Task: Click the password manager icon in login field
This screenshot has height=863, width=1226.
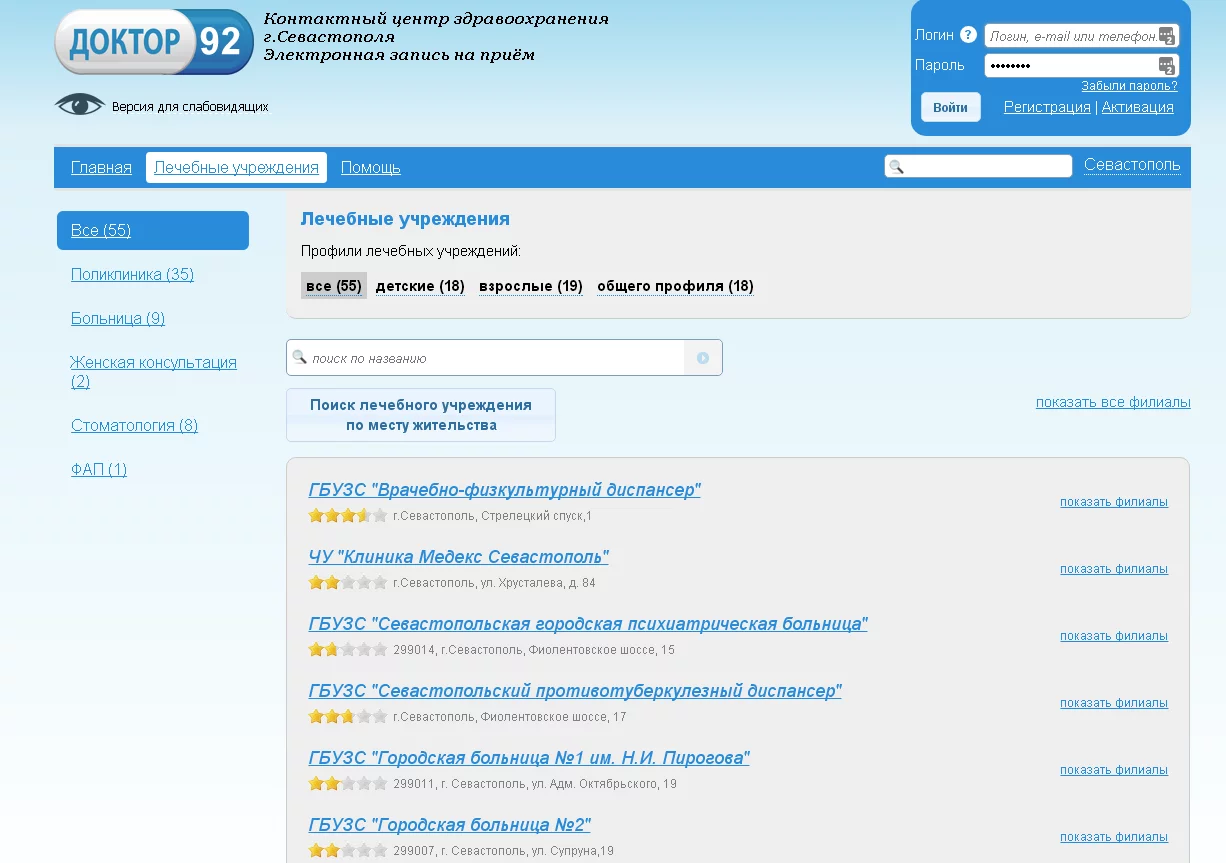Action: pyautogui.click(x=1166, y=36)
